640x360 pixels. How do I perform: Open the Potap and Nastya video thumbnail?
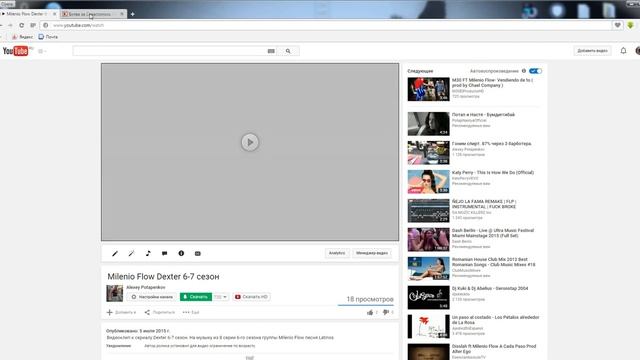point(428,124)
